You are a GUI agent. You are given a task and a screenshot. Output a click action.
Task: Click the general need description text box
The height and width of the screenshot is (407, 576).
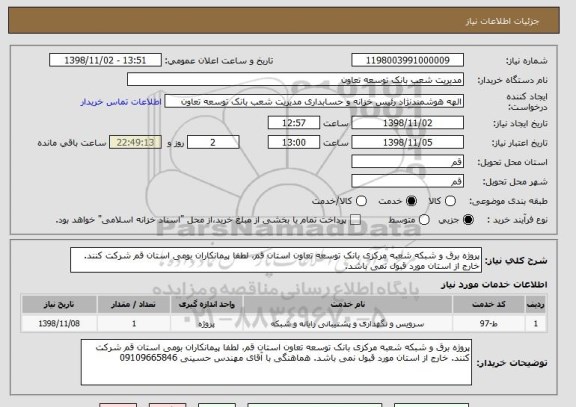(276, 260)
